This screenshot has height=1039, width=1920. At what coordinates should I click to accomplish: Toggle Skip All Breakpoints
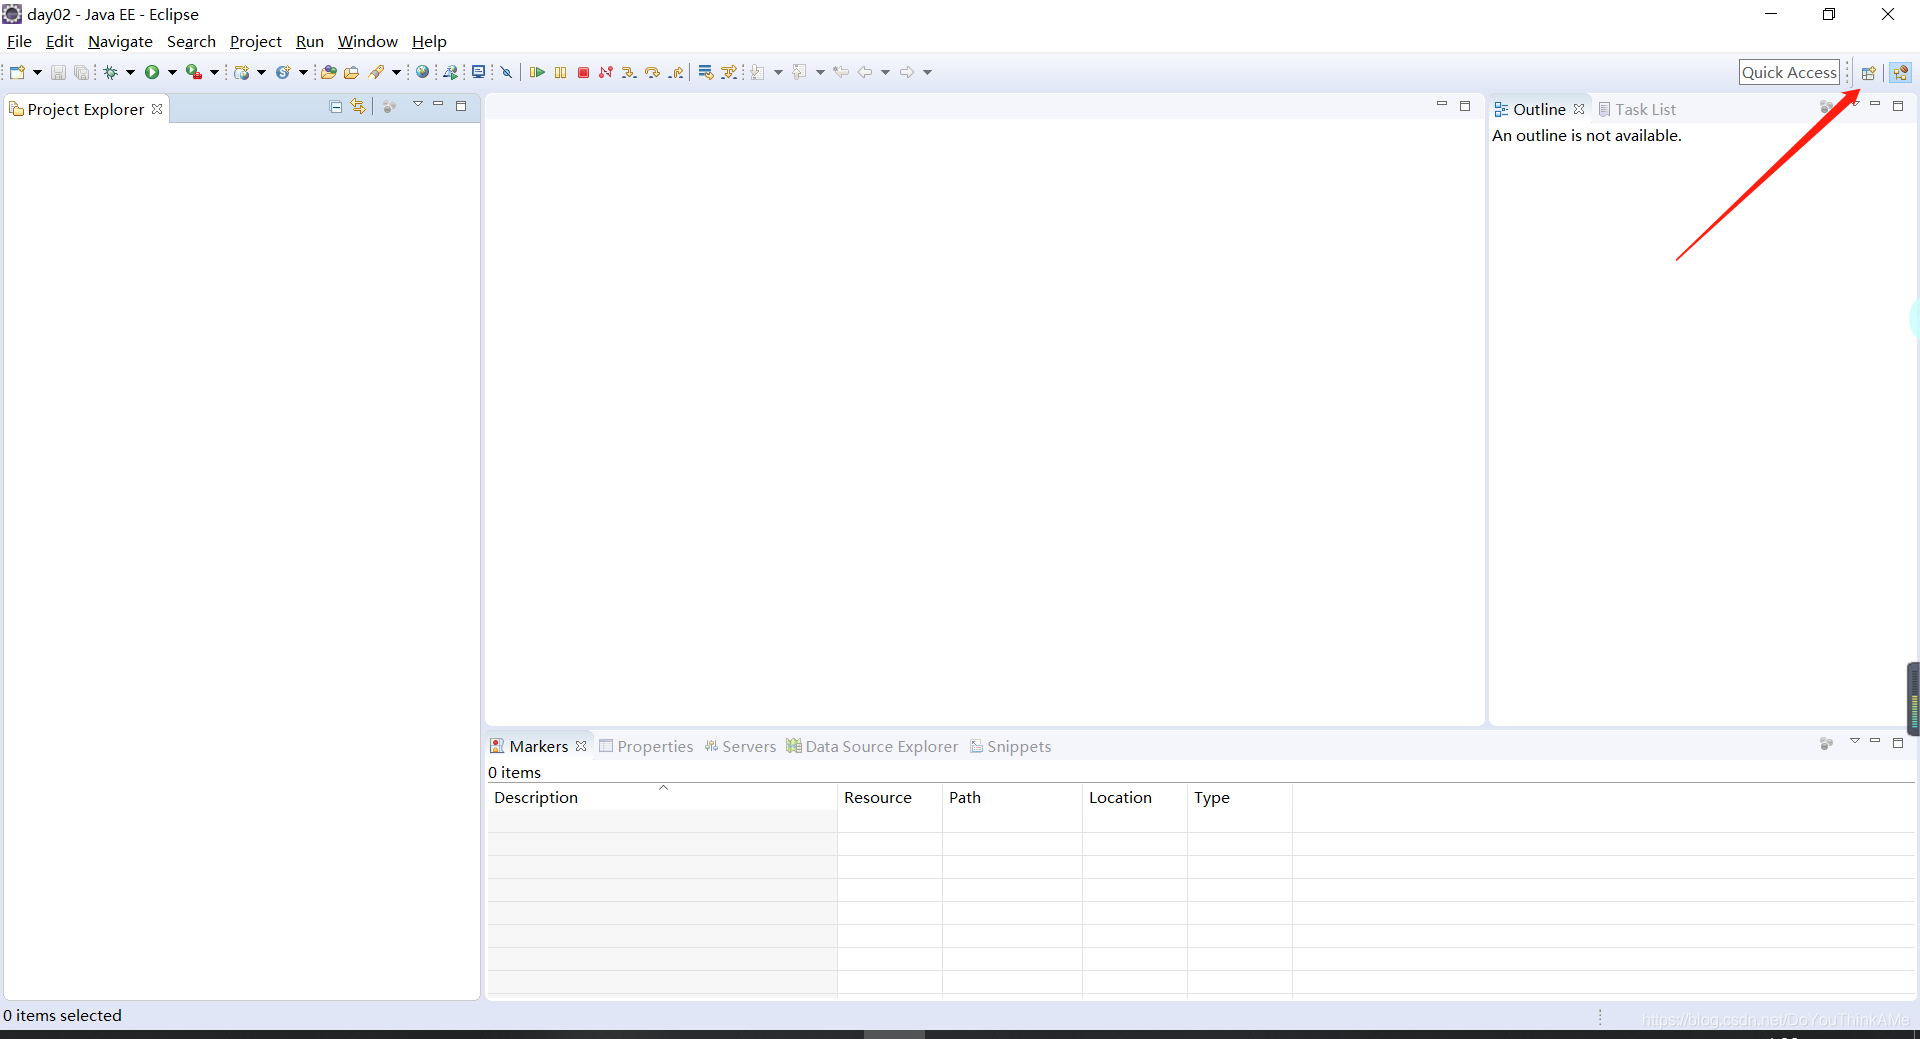tap(507, 72)
